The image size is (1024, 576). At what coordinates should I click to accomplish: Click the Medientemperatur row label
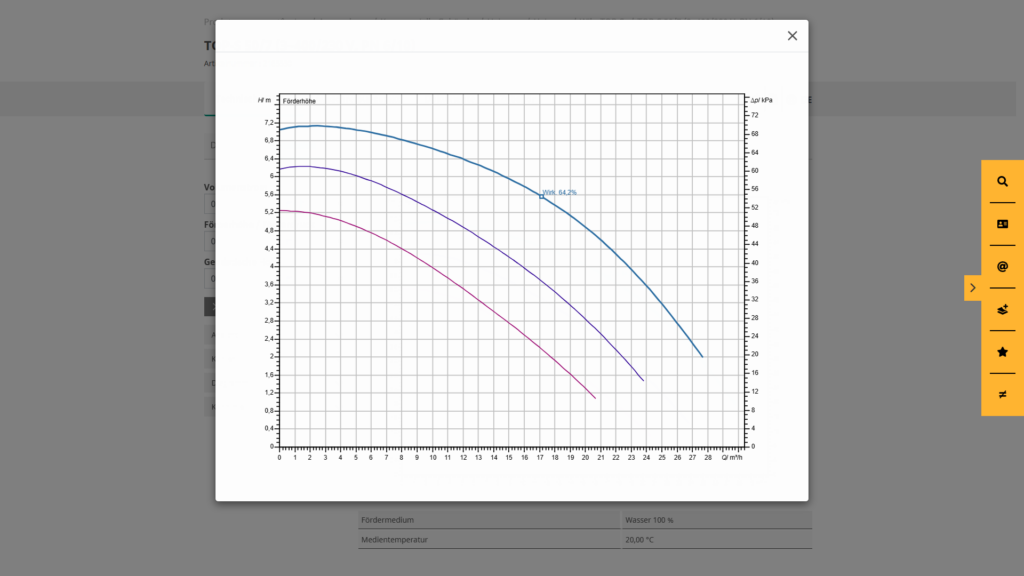(x=394, y=540)
